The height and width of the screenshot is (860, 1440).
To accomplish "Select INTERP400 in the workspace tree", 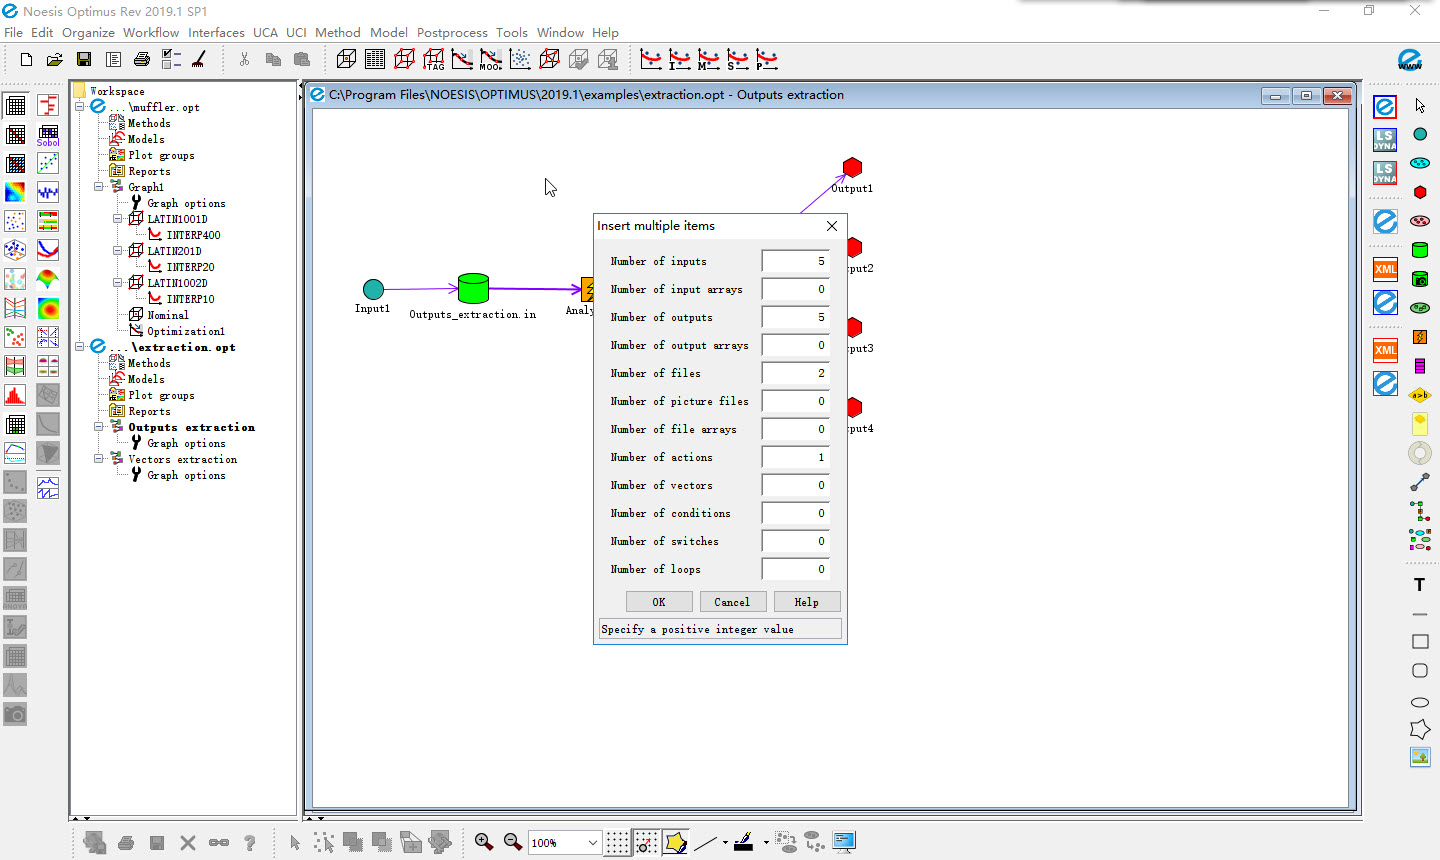I will tap(193, 235).
